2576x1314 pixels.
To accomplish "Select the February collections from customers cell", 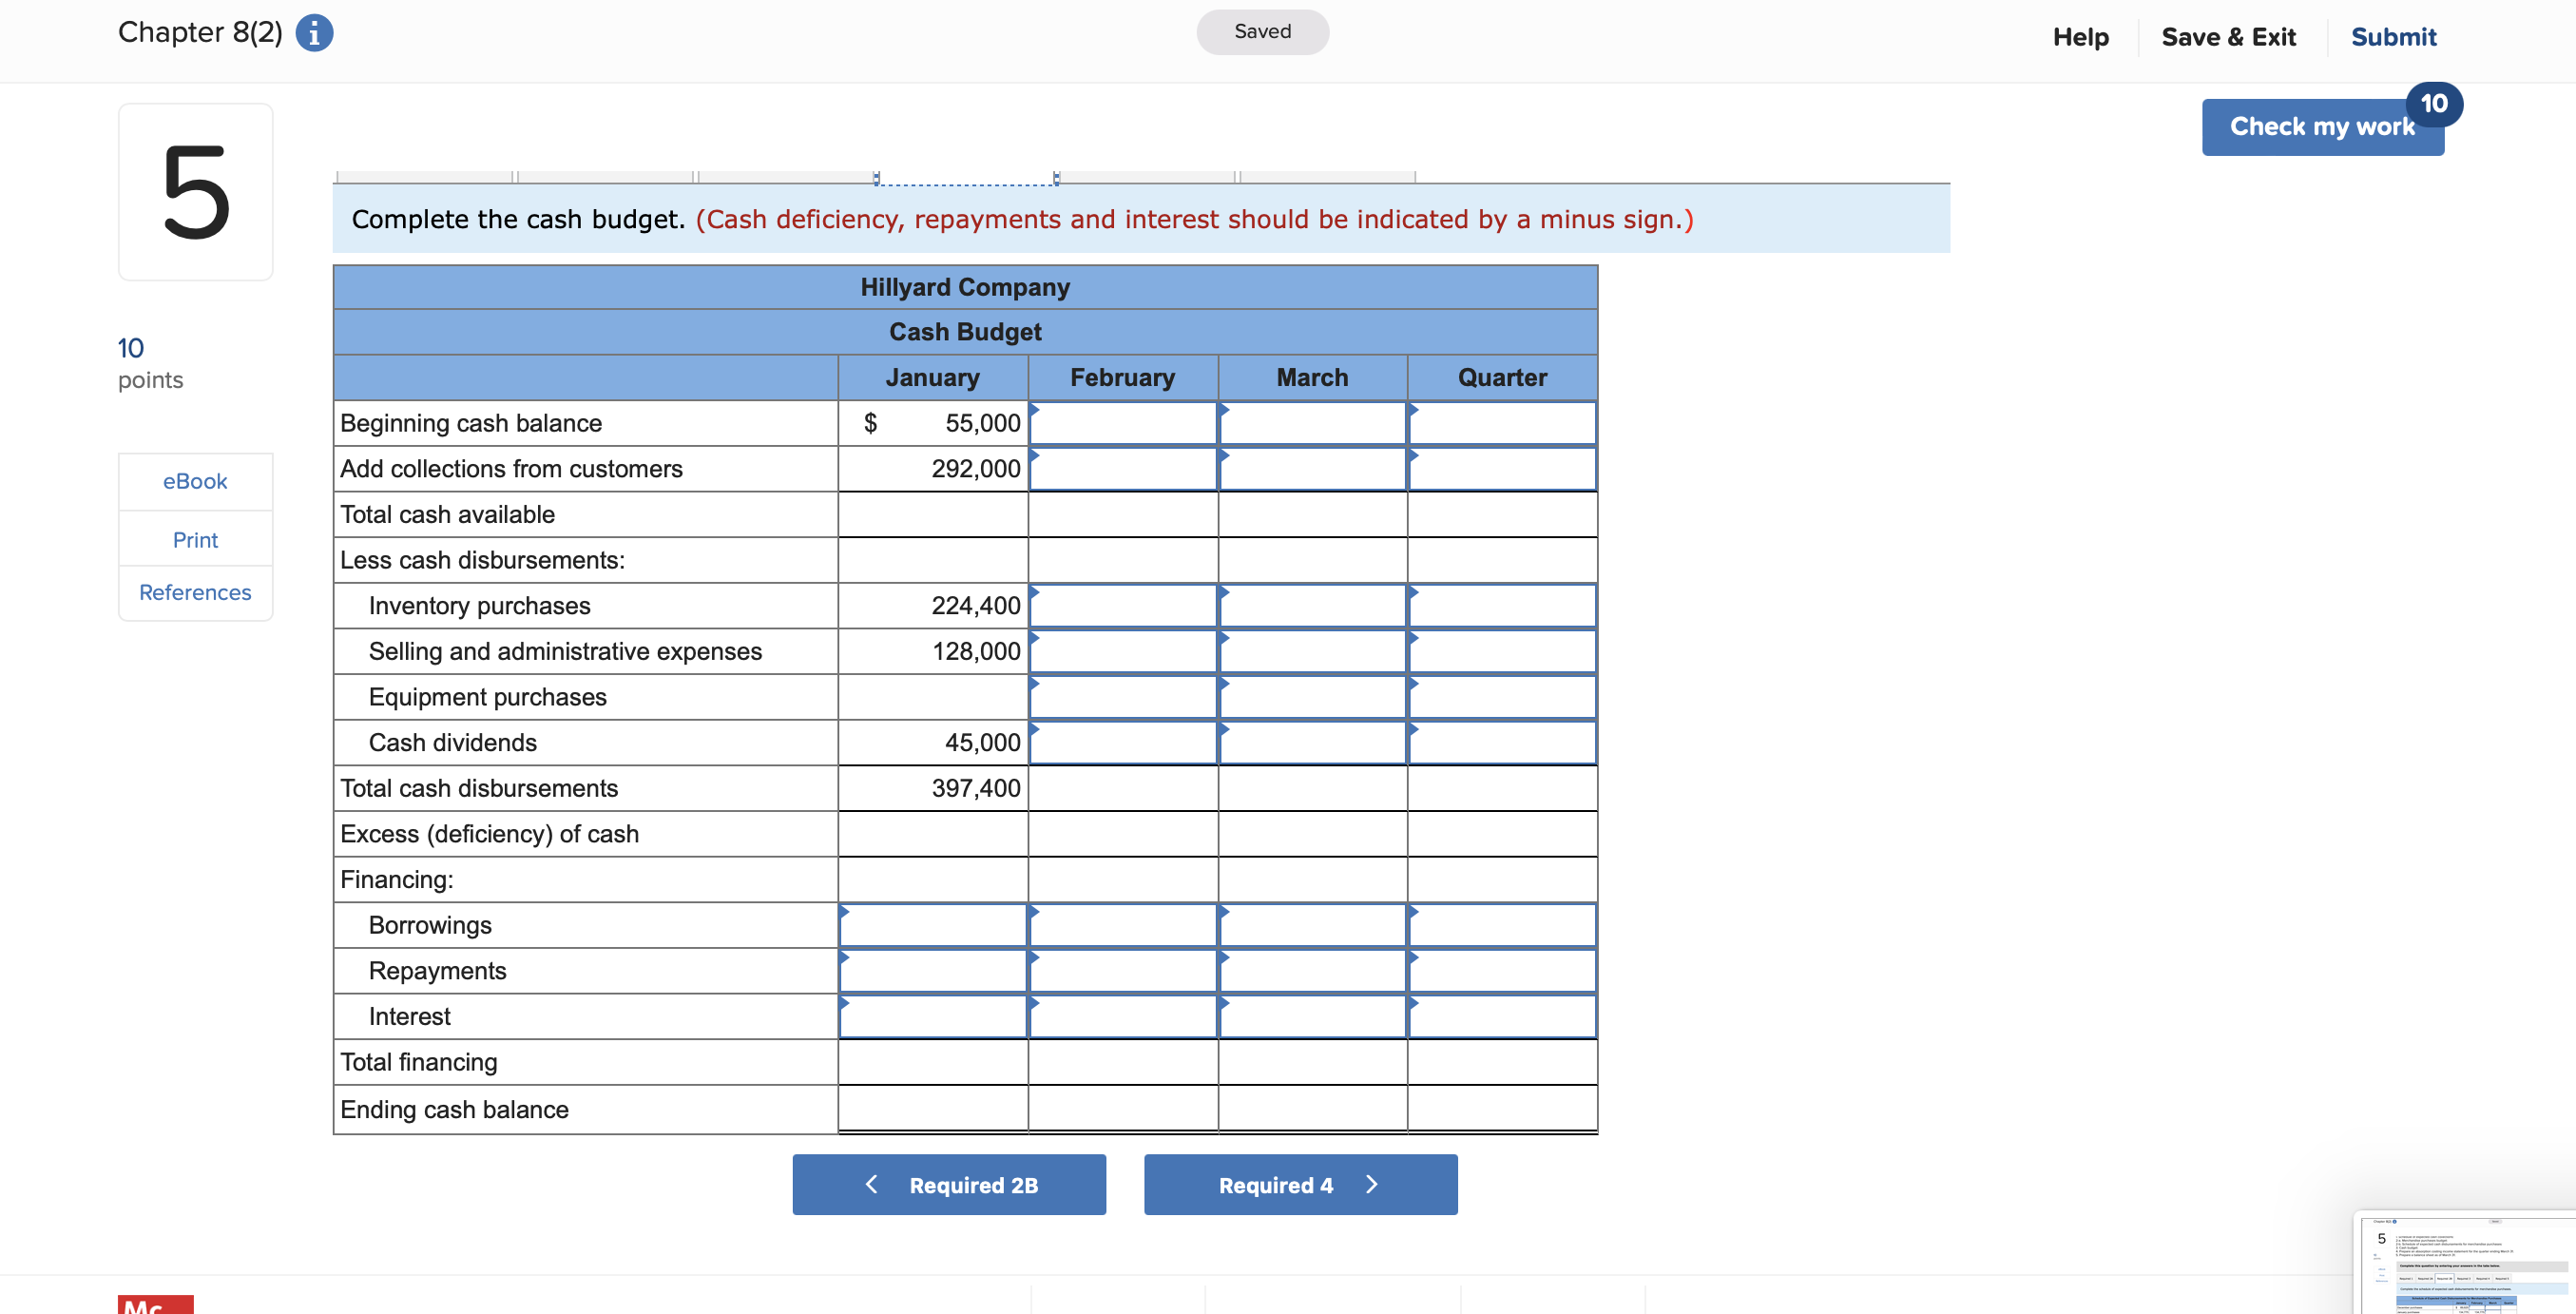I will pyautogui.click(x=1123, y=468).
